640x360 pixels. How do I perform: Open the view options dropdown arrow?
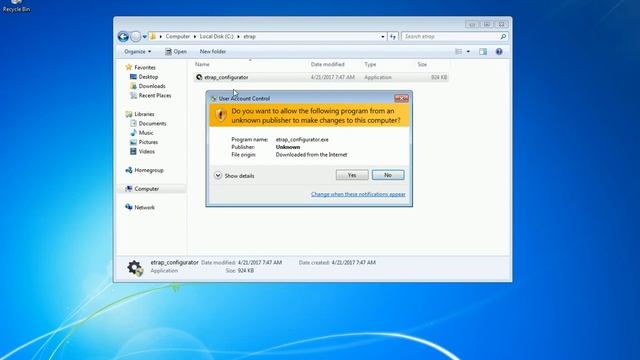coord(468,51)
